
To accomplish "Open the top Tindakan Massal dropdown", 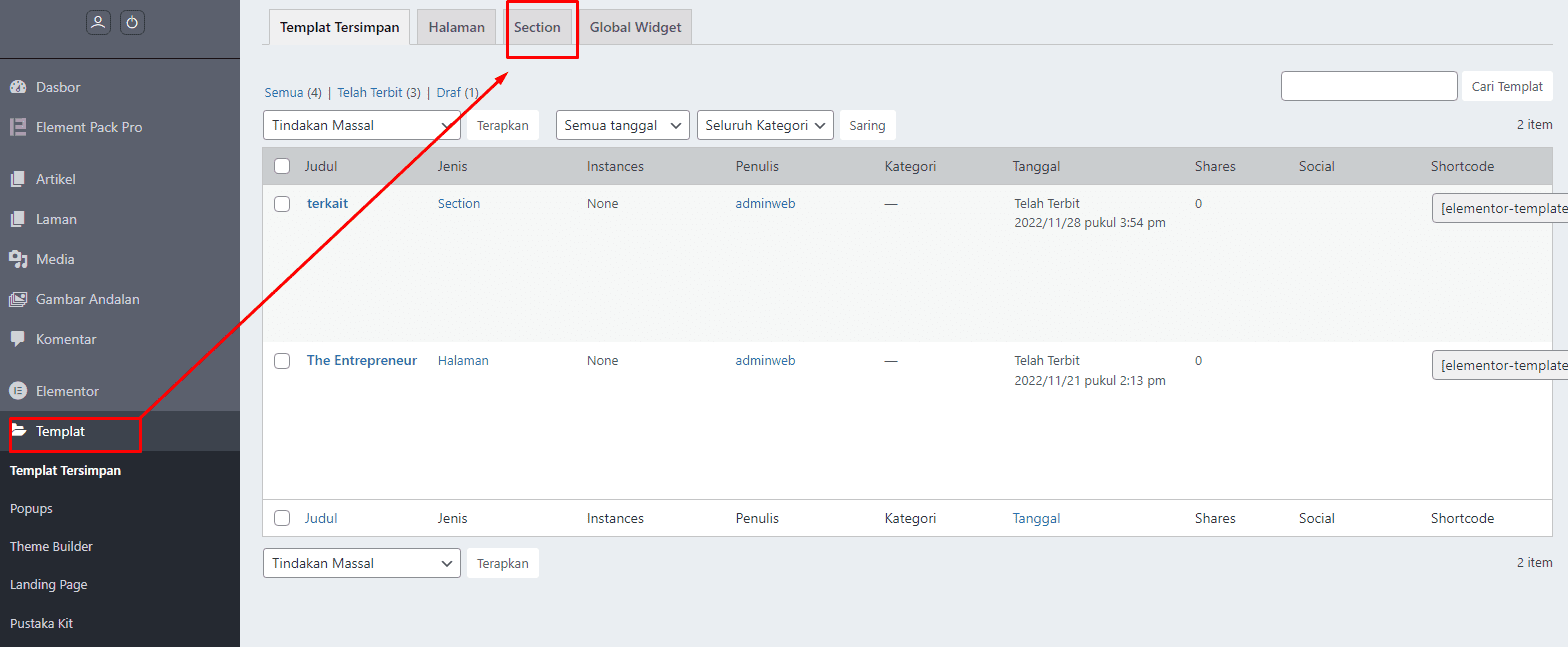I will pos(361,125).
